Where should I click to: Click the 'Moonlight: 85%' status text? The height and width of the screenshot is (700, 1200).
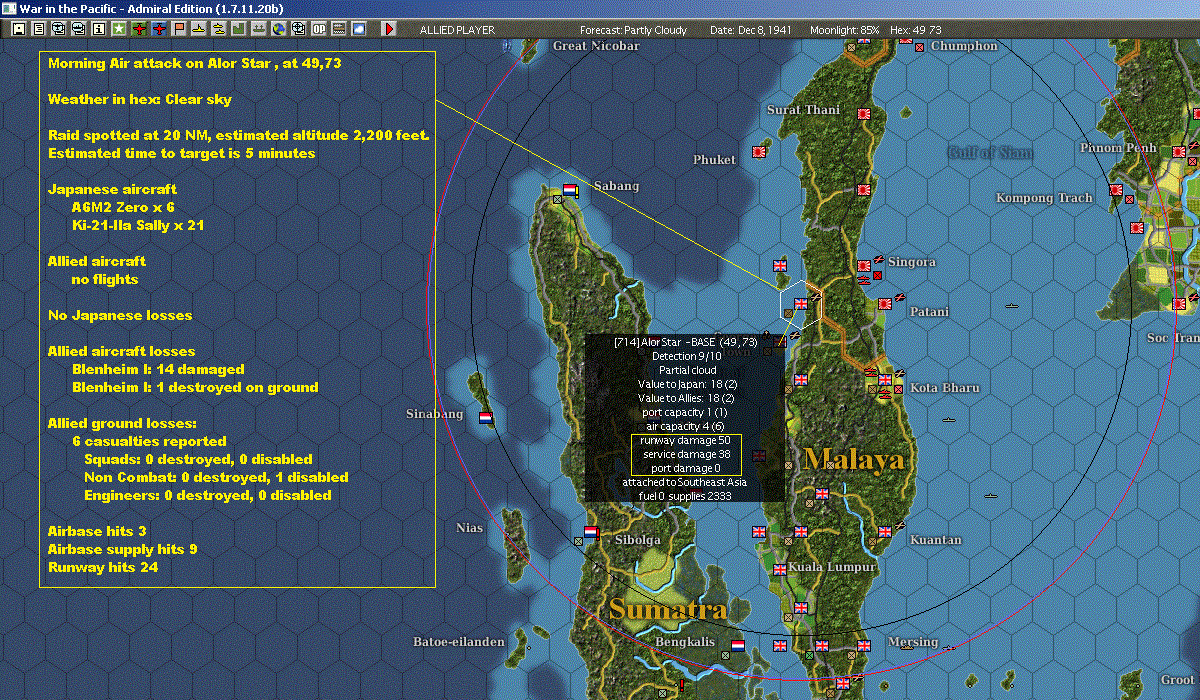coord(845,30)
